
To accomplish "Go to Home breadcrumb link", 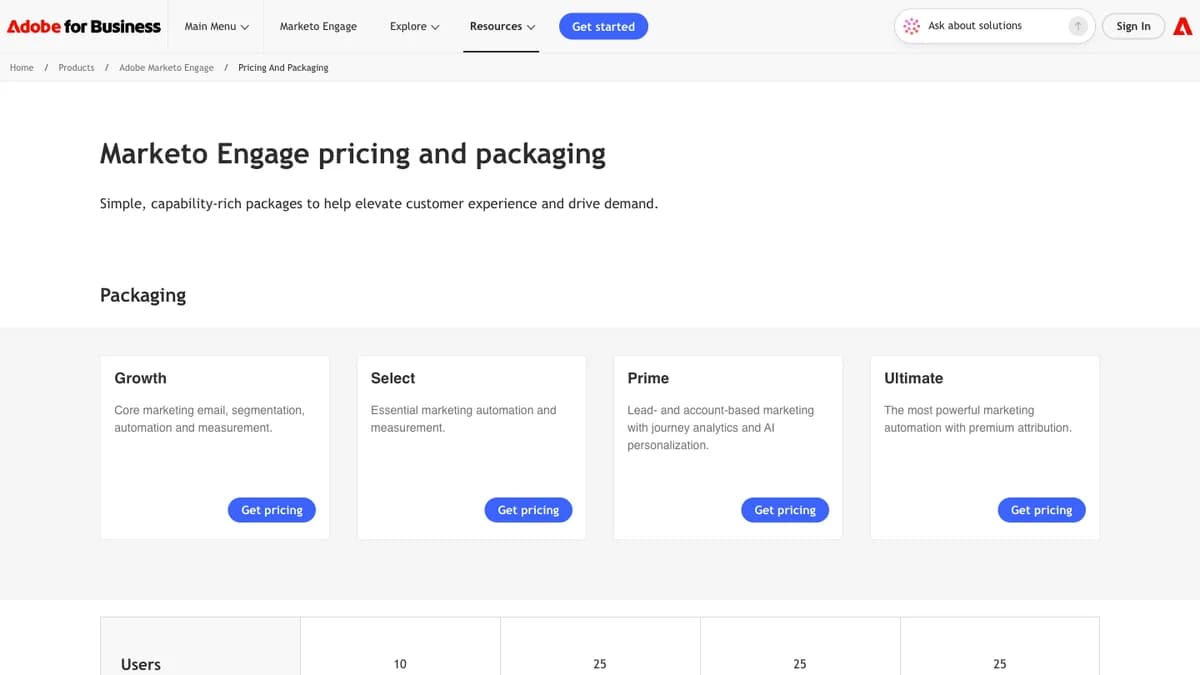I will click(x=22, y=68).
